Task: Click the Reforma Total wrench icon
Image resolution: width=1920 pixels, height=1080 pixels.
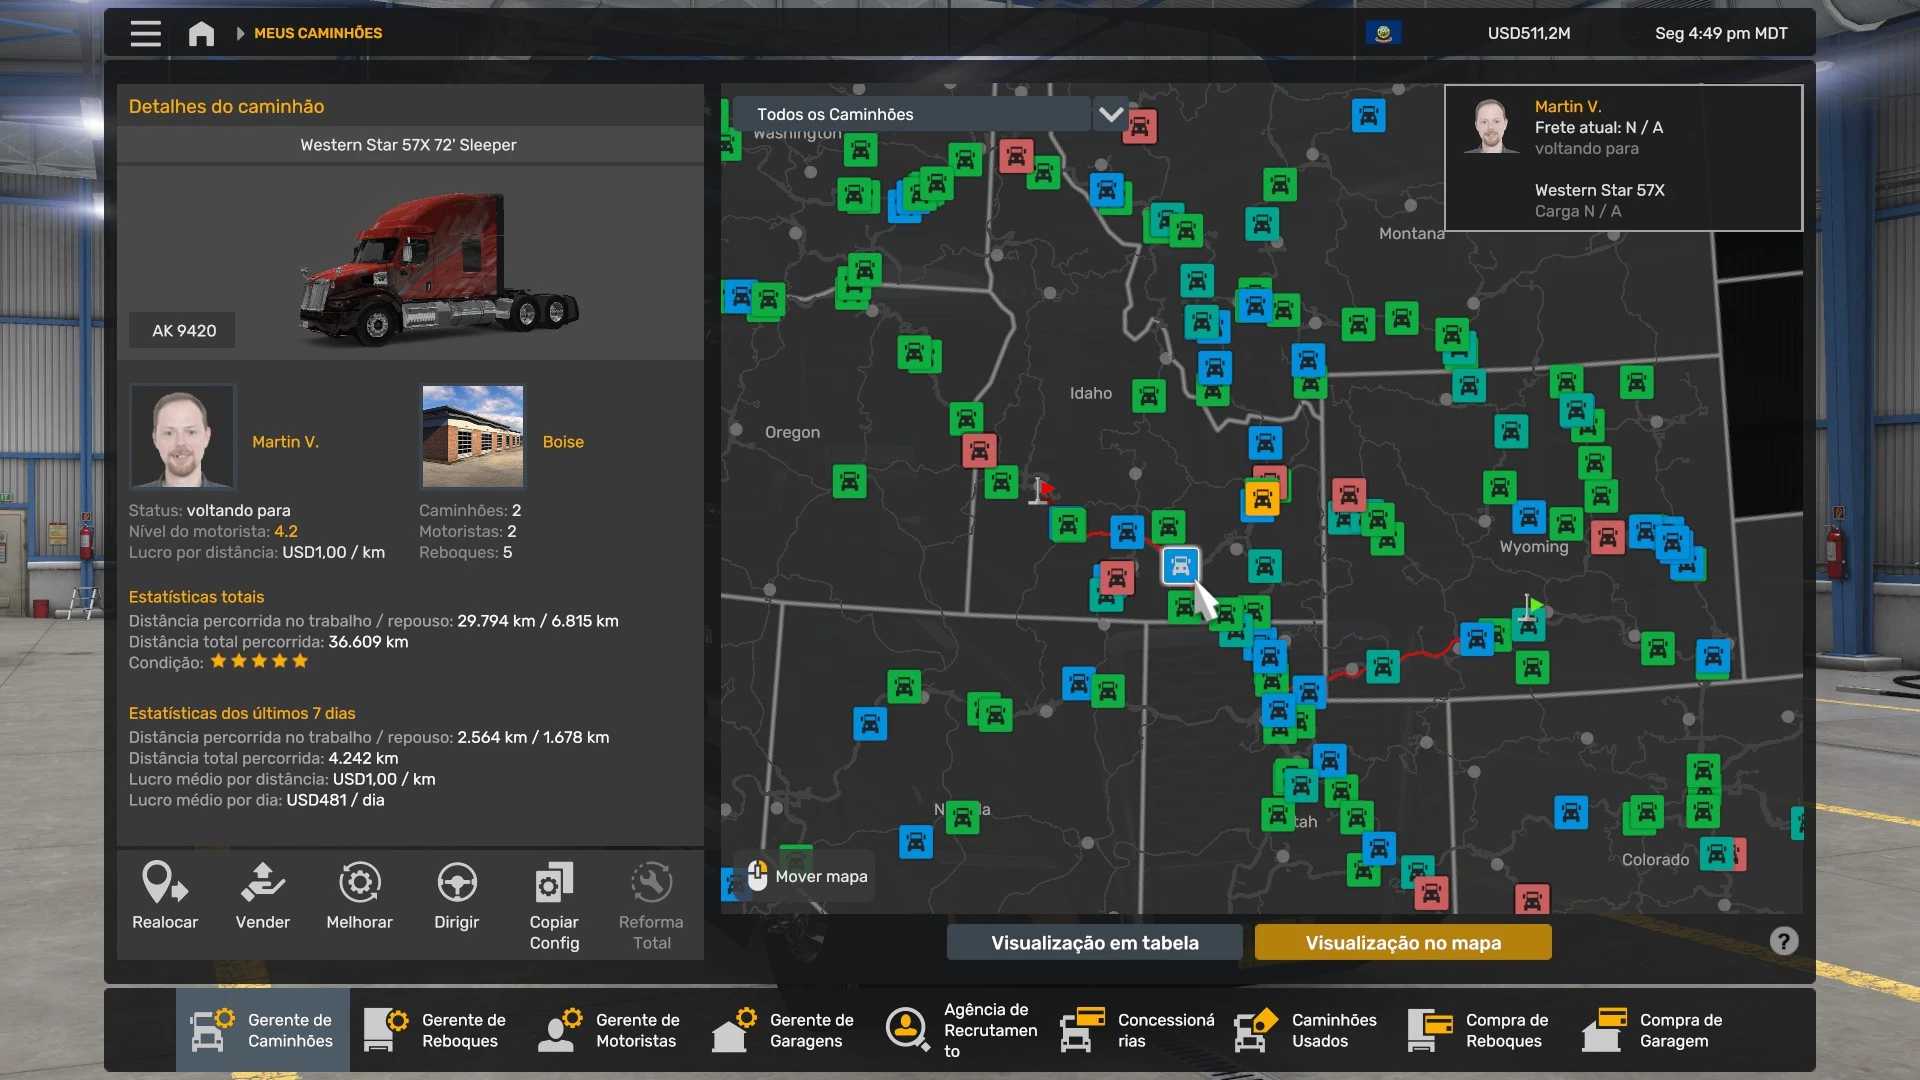Action: tap(651, 884)
